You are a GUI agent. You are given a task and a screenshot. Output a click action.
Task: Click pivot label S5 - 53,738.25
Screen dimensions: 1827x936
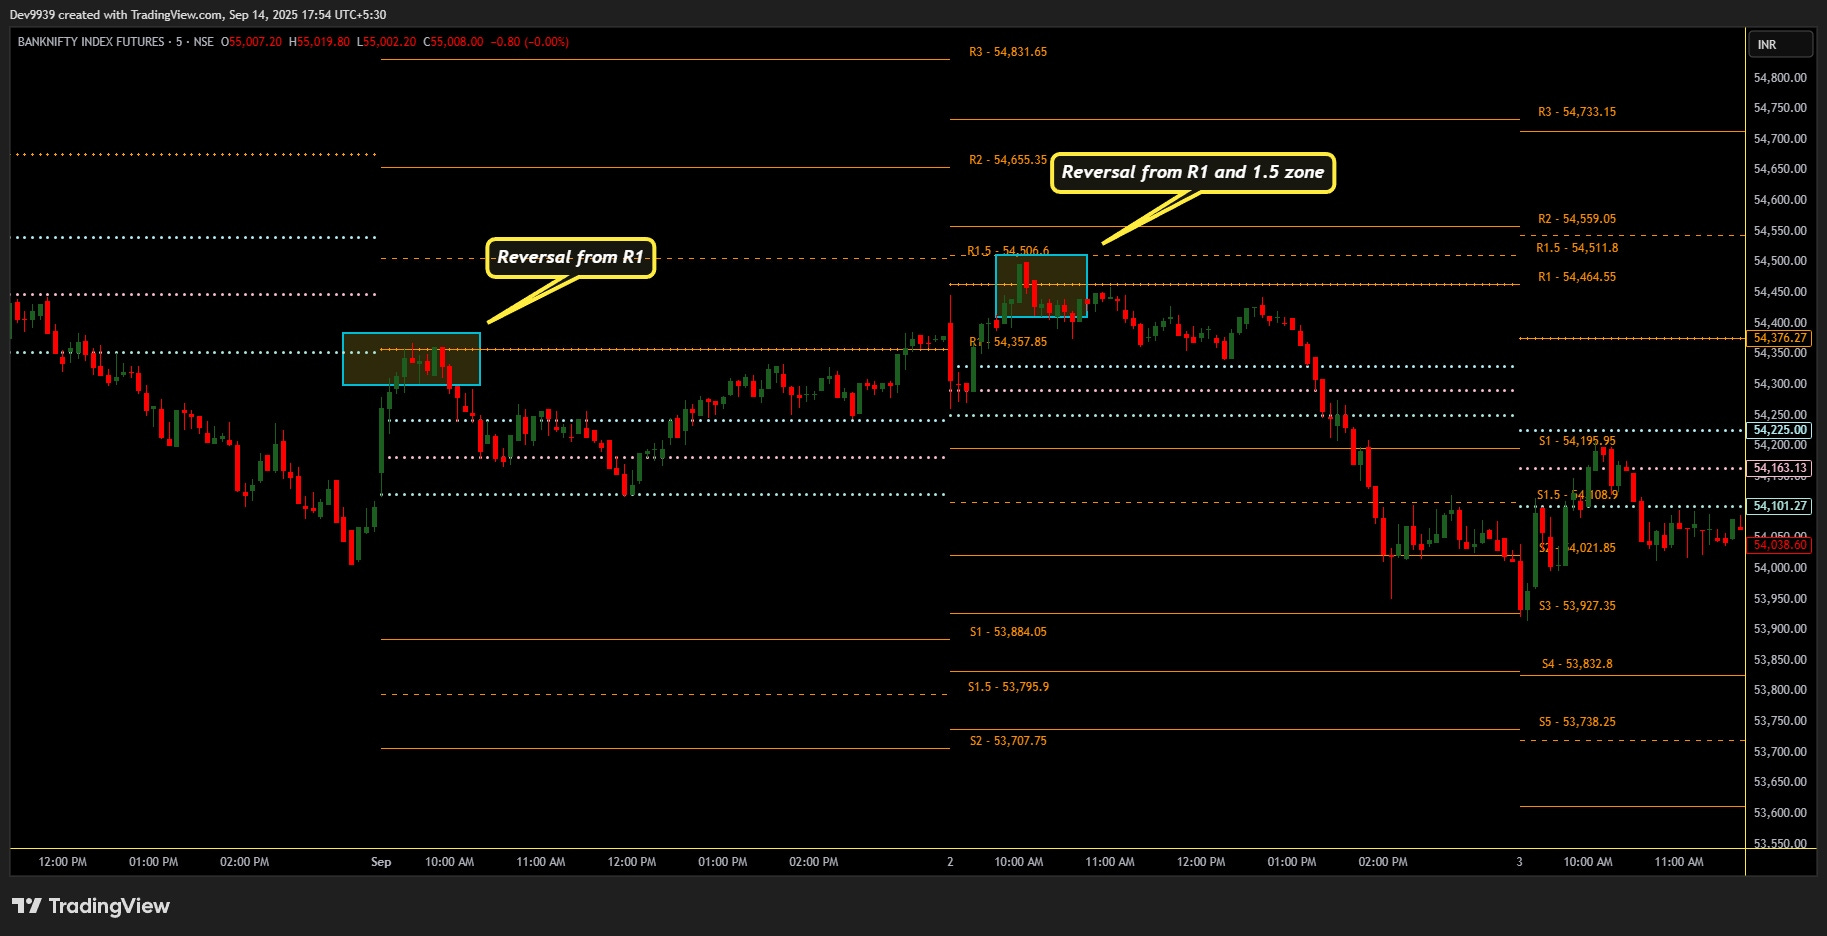[1577, 722]
